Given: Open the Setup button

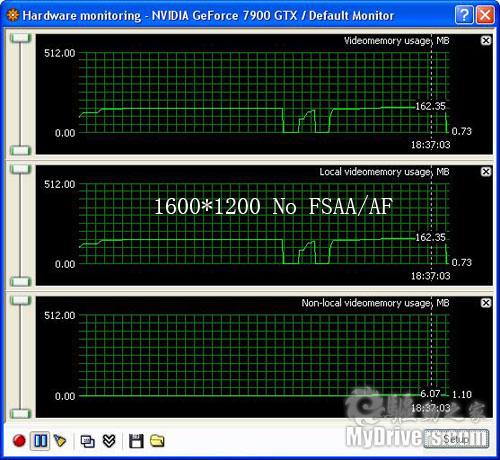Looking at the screenshot, I should point(456,439).
